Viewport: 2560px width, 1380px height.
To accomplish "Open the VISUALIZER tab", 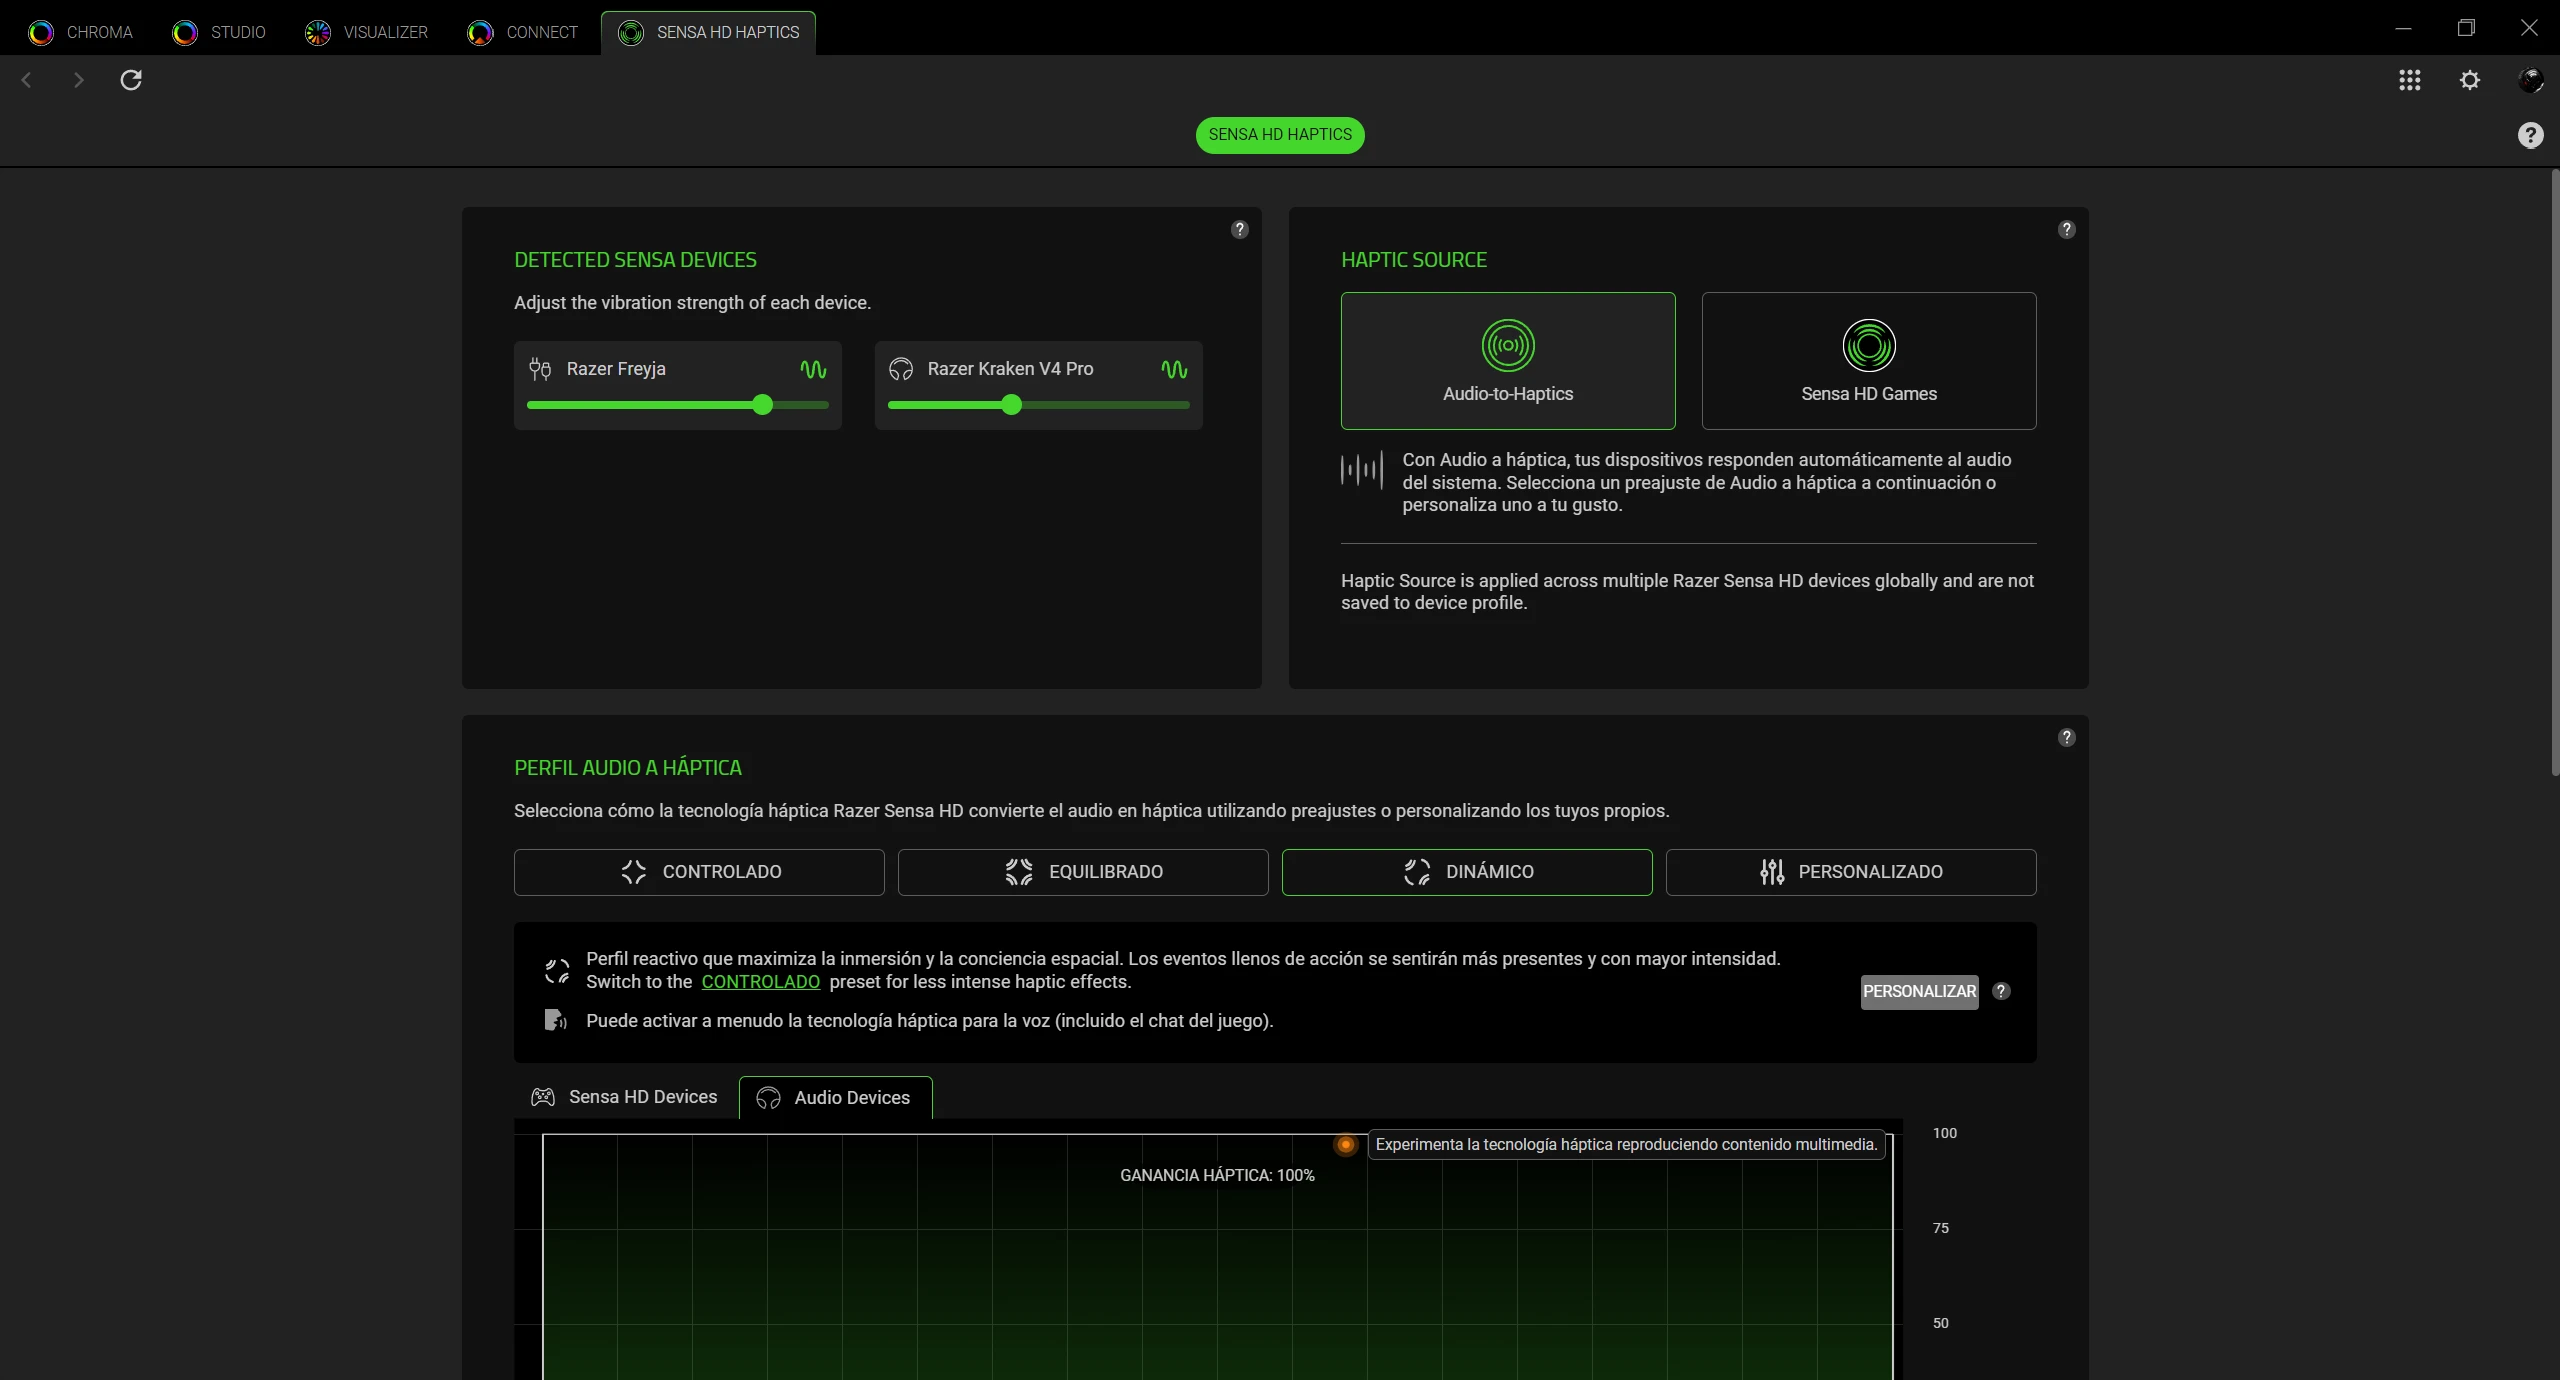I will 367,32.
